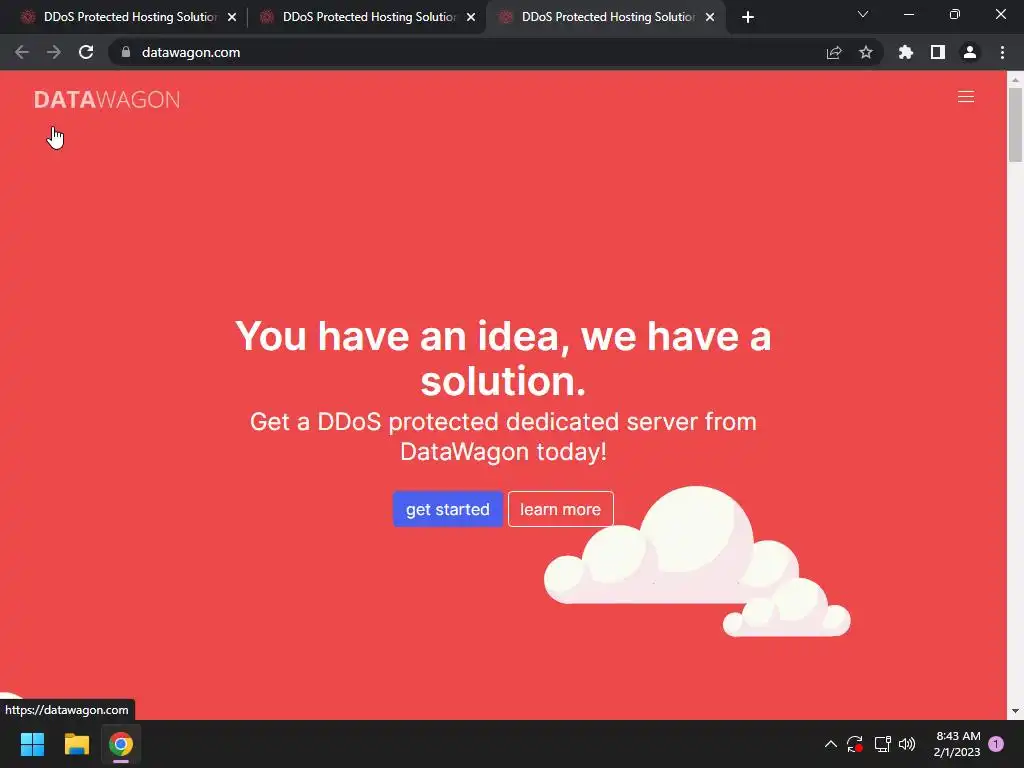The height and width of the screenshot is (768, 1024).
Task: Restore down the Chrome window
Action: coord(955,14)
